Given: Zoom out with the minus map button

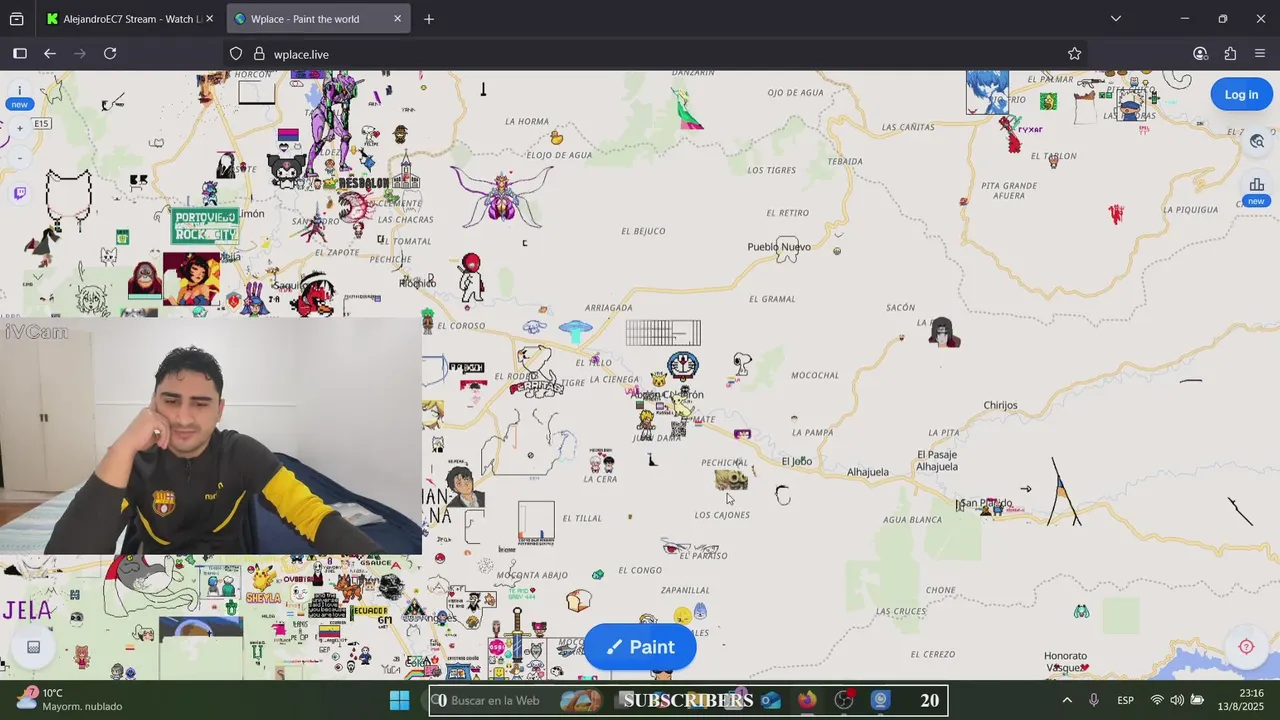Looking at the screenshot, I should (x=19, y=158).
